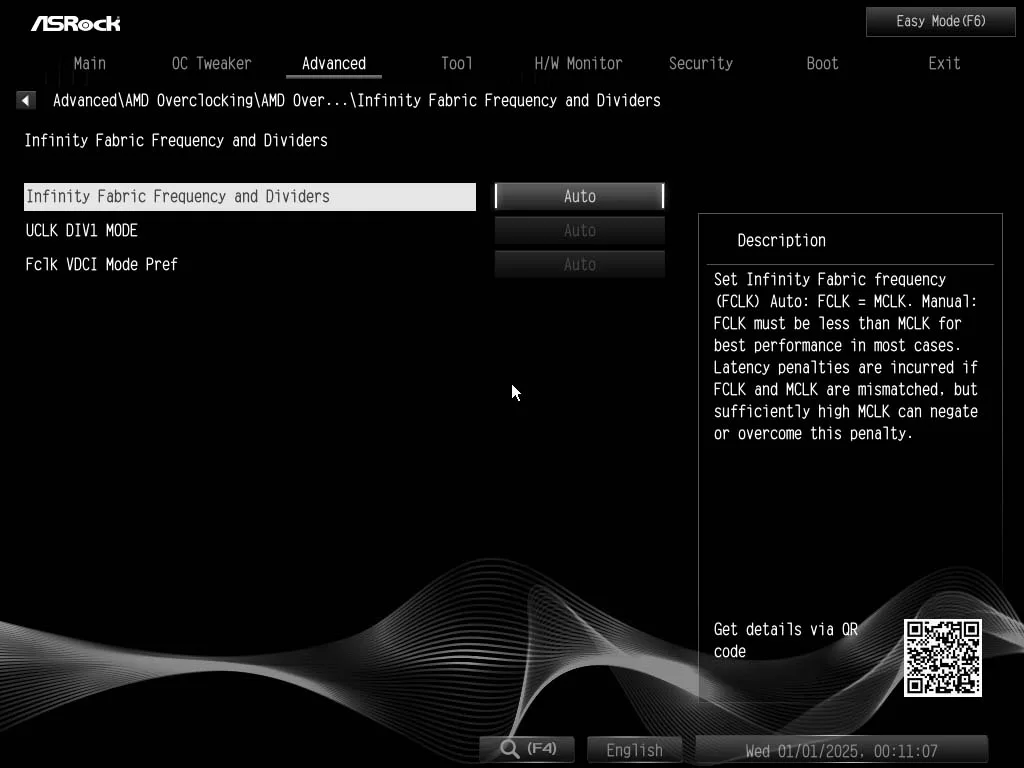
Task: Click the Infinity Fabric section heading text
Action: pos(176,140)
